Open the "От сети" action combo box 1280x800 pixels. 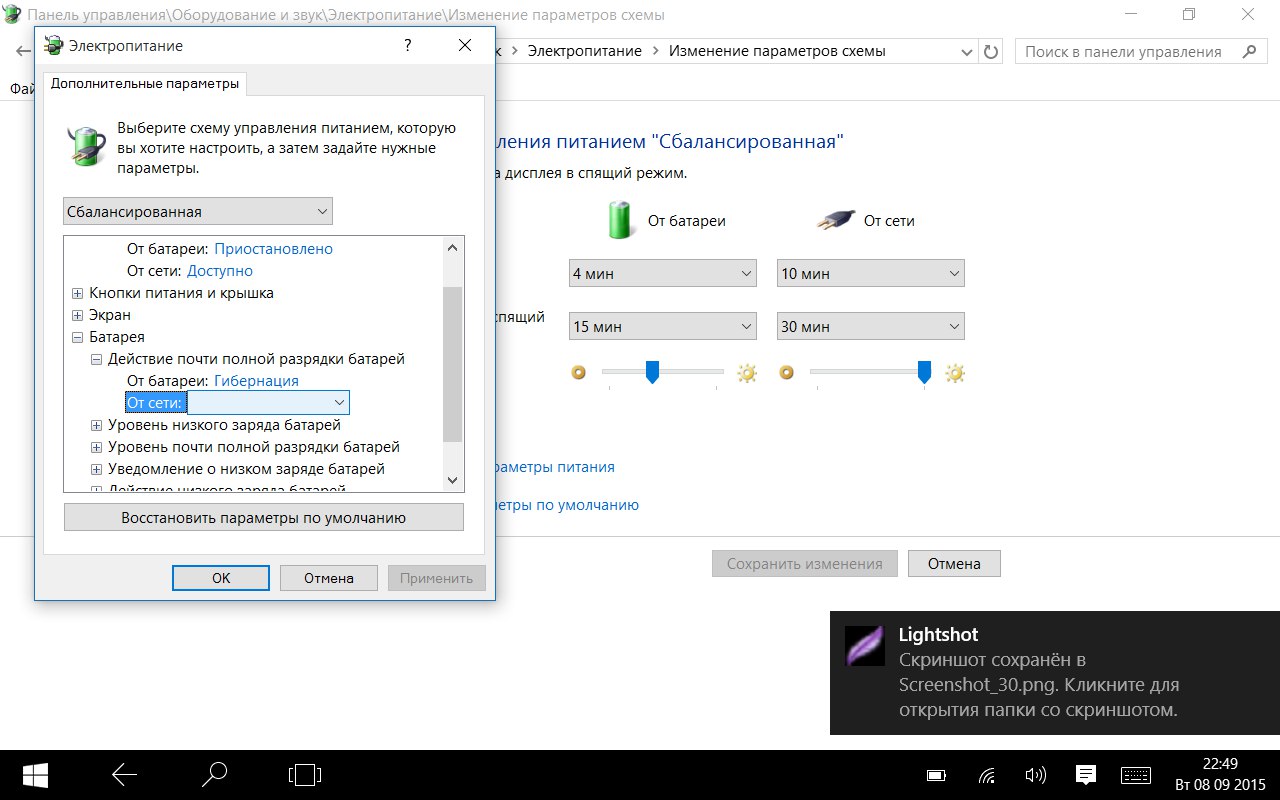point(268,402)
